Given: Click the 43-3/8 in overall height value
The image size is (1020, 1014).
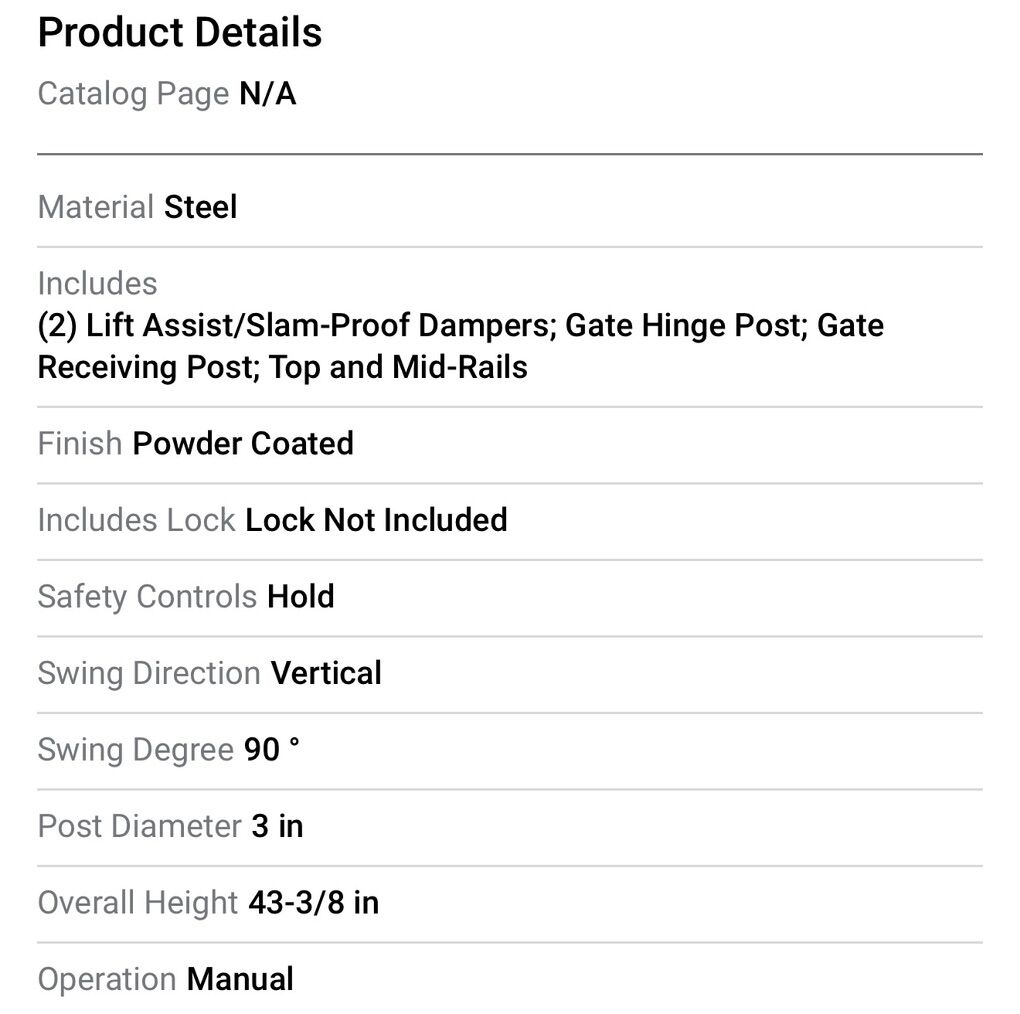Looking at the screenshot, I should click(313, 903).
